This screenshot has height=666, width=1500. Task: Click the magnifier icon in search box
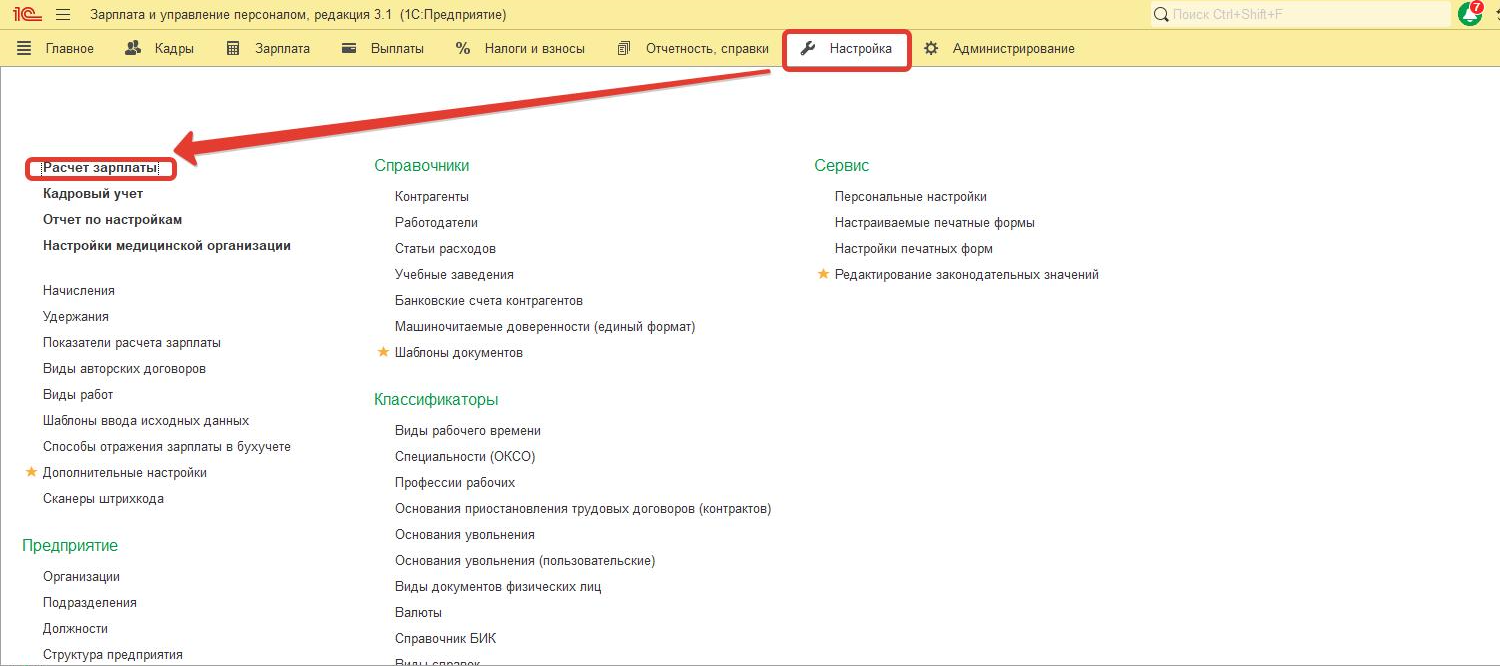[1161, 15]
